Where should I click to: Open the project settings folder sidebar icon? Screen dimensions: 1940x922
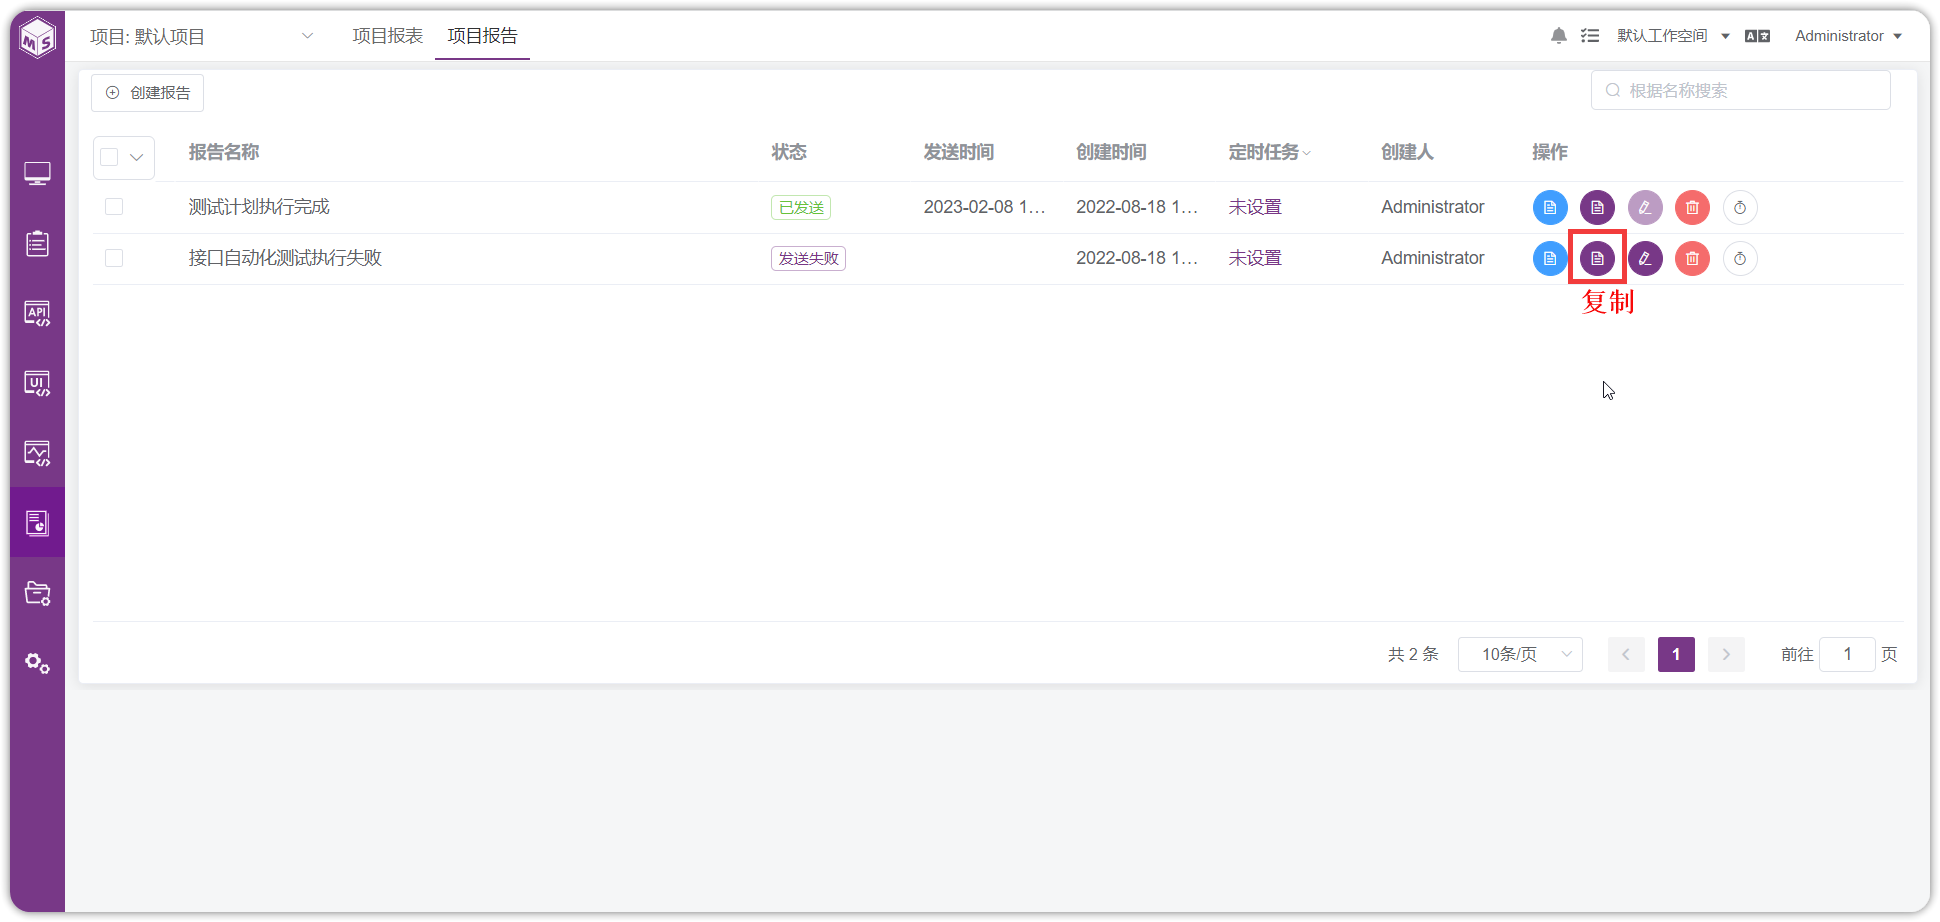(x=37, y=593)
